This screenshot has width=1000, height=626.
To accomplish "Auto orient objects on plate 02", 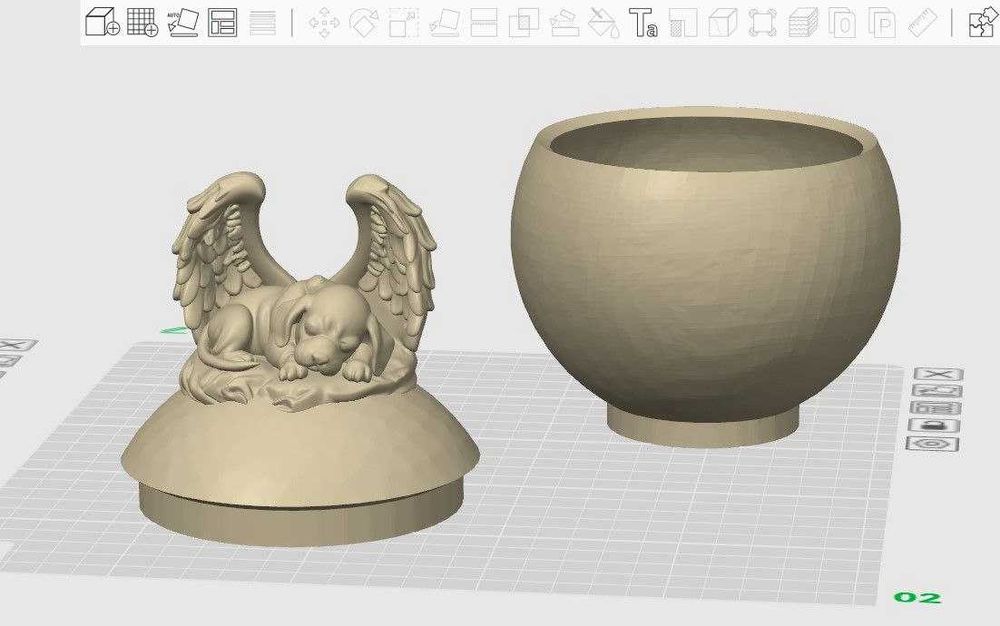I will (936, 391).
